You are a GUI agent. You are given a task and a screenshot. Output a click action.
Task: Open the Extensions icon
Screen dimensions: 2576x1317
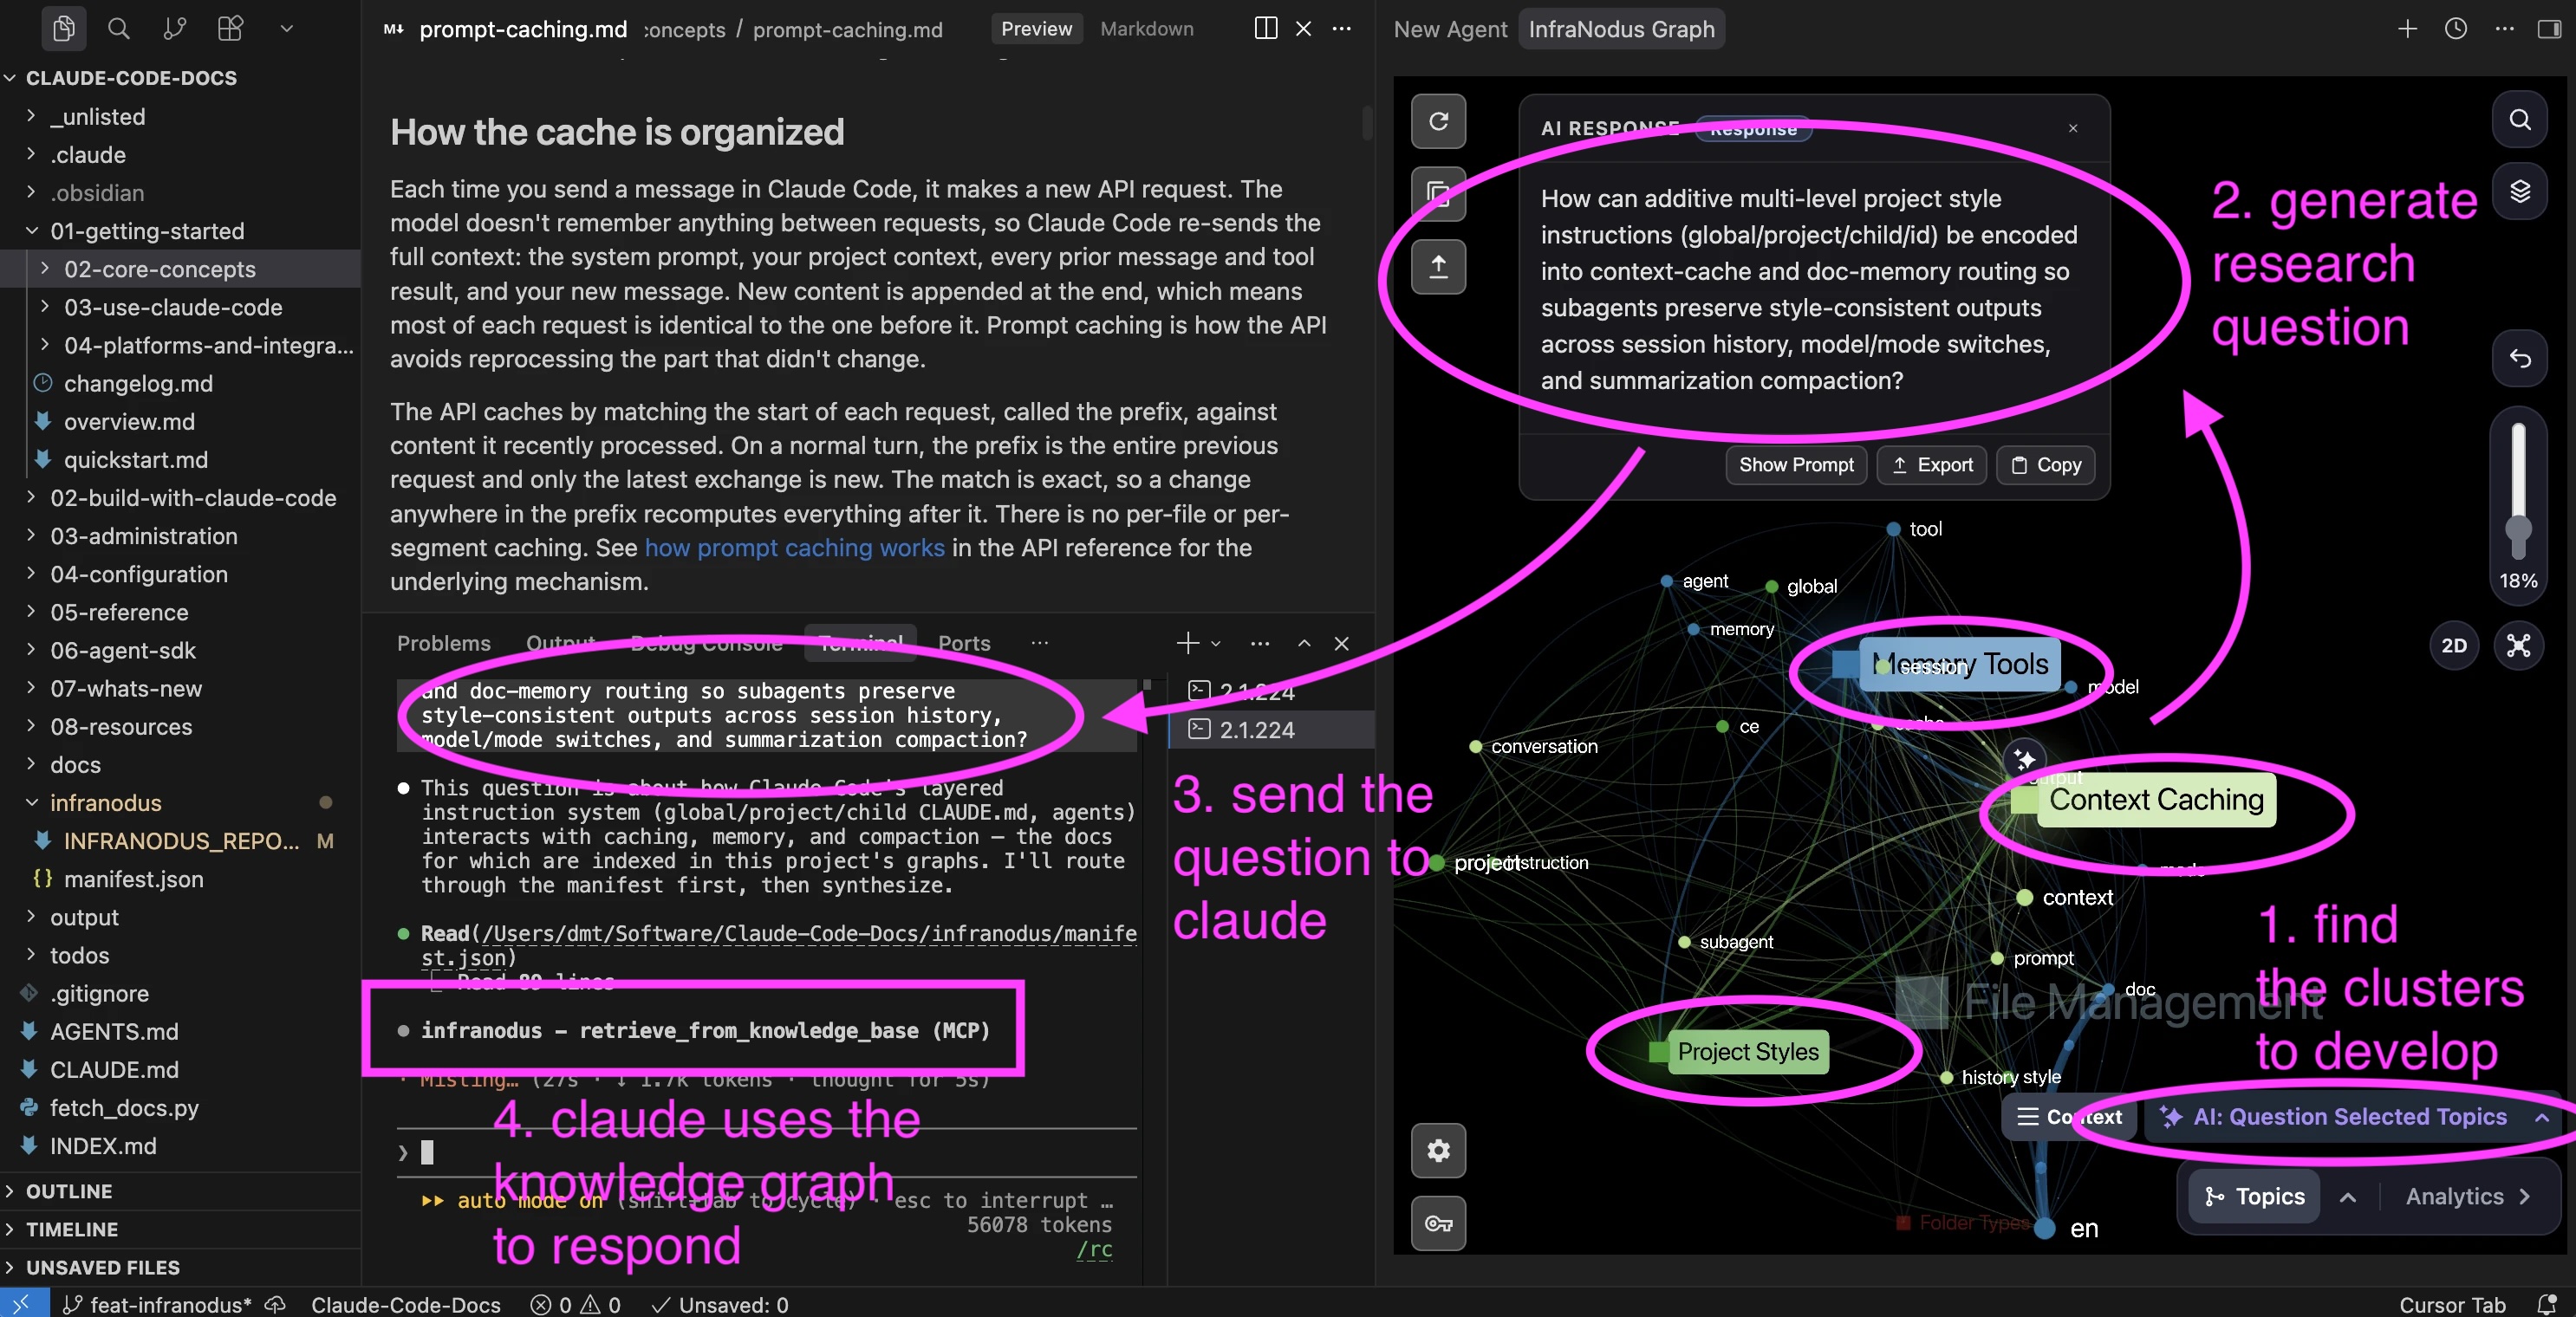pyautogui.click(x=230, y=28)
